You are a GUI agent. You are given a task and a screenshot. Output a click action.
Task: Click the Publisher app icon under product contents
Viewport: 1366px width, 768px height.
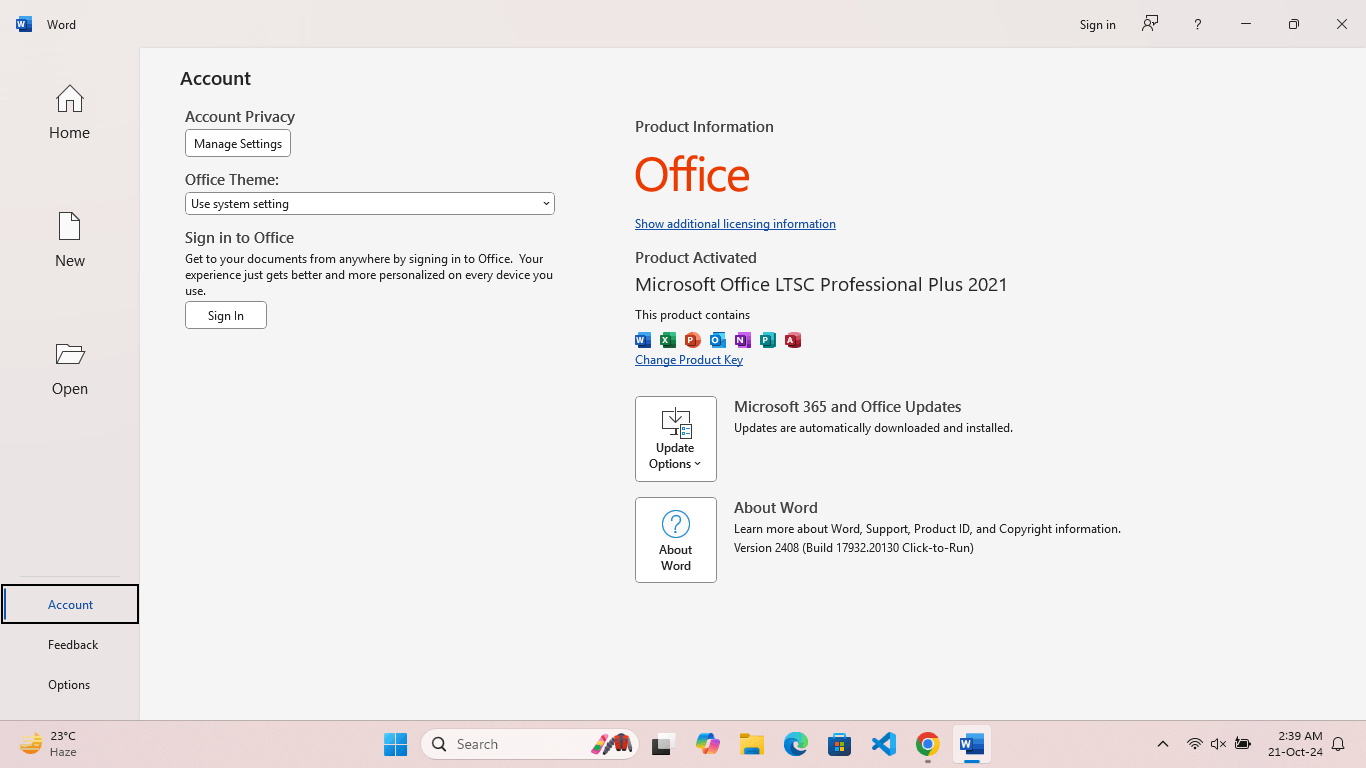pos(768,340)
